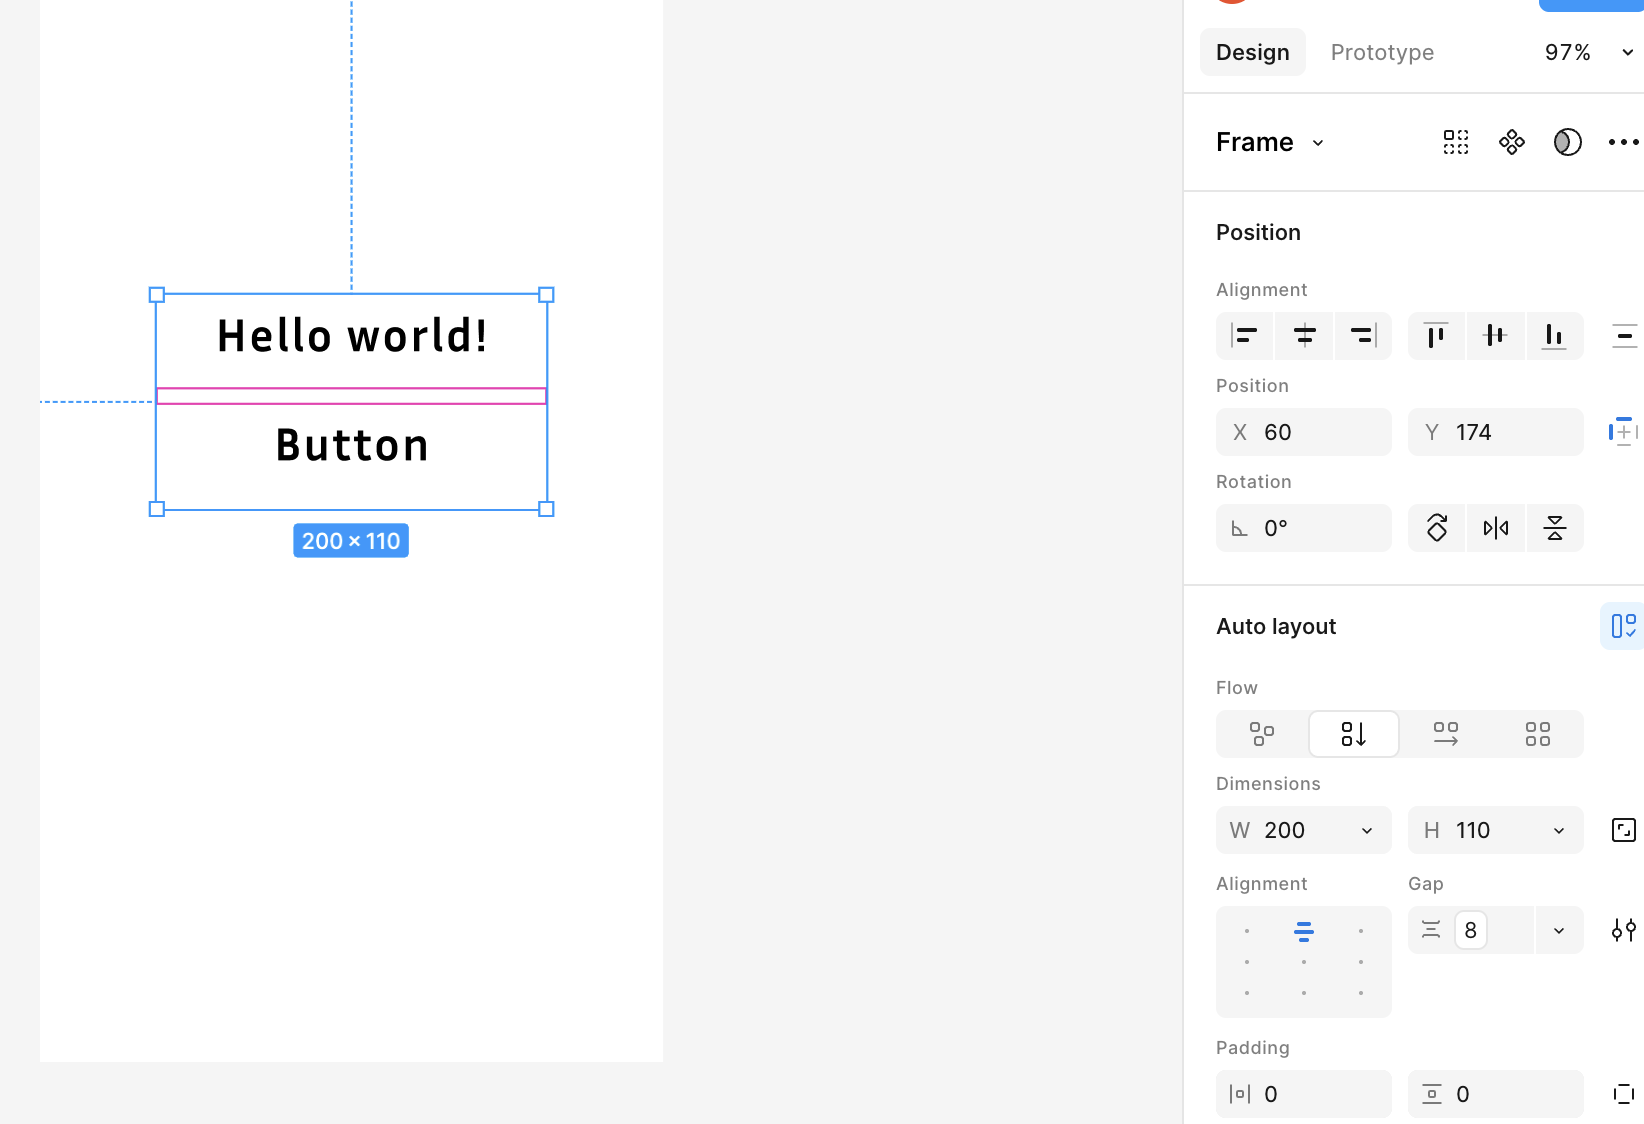
Task: Select the horizontal flow layout option
Action: 1446,734
